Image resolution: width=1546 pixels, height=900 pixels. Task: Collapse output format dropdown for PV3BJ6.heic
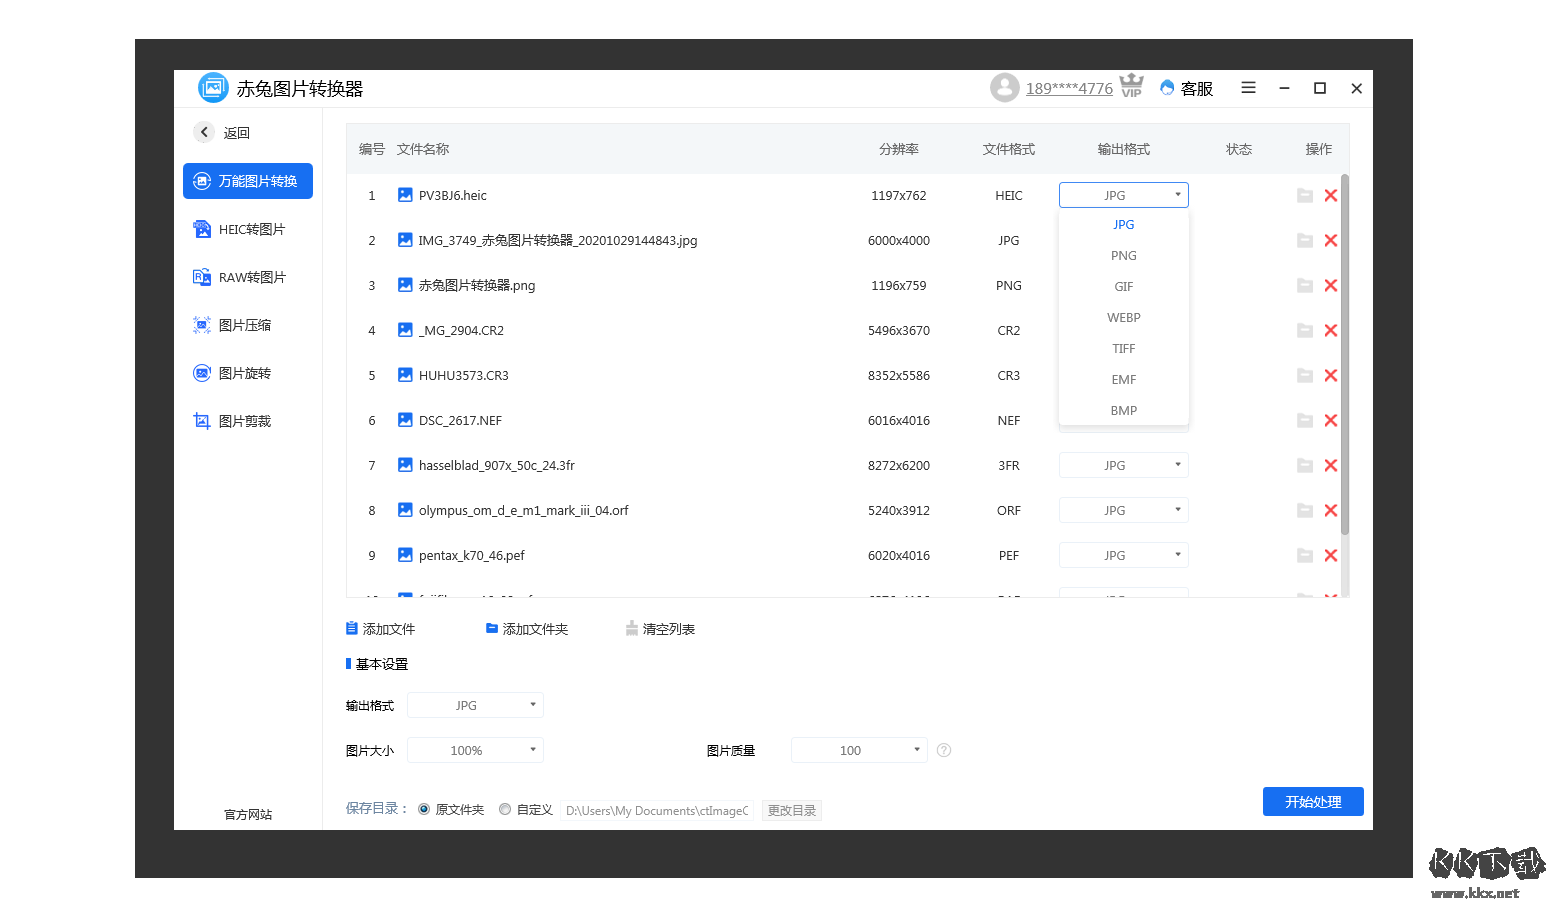(1124, 195)
